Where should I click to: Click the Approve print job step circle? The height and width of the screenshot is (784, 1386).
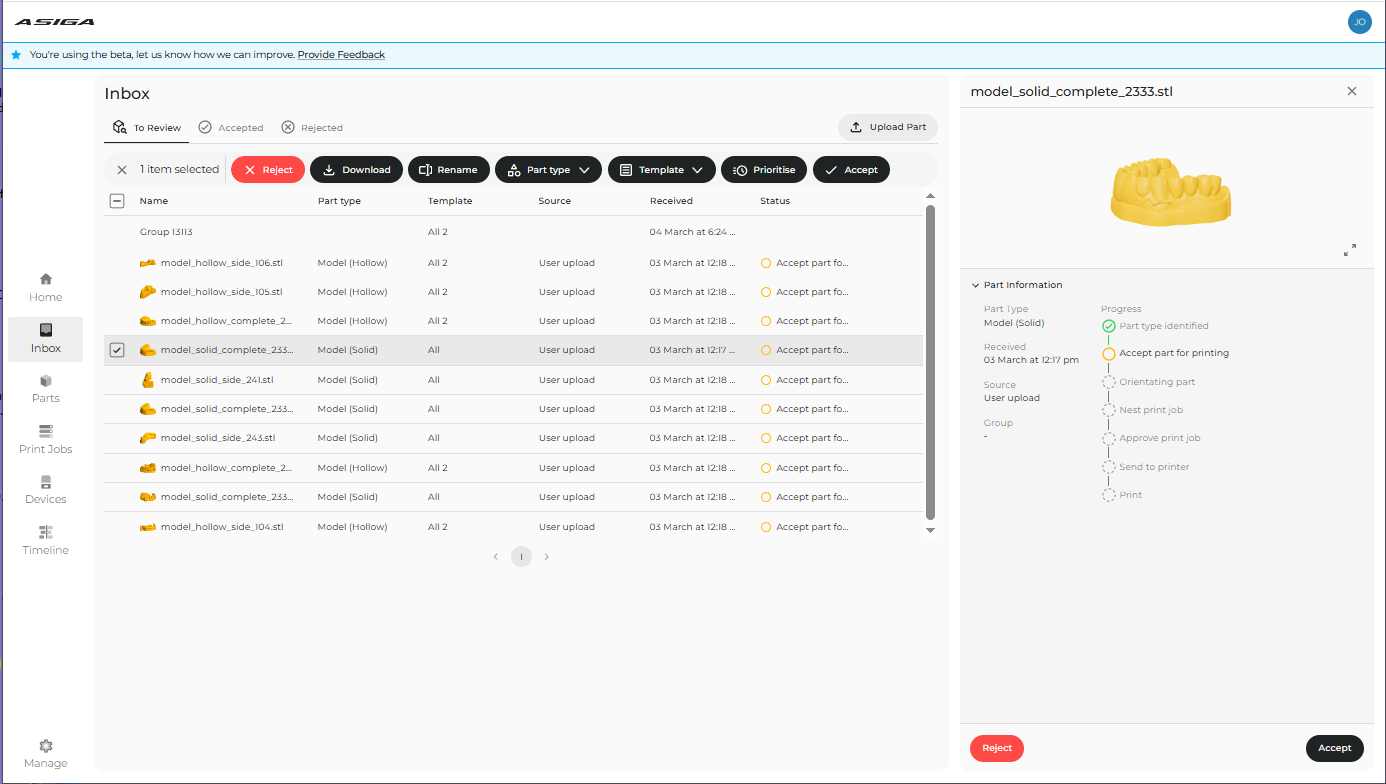pos(1108,438)
